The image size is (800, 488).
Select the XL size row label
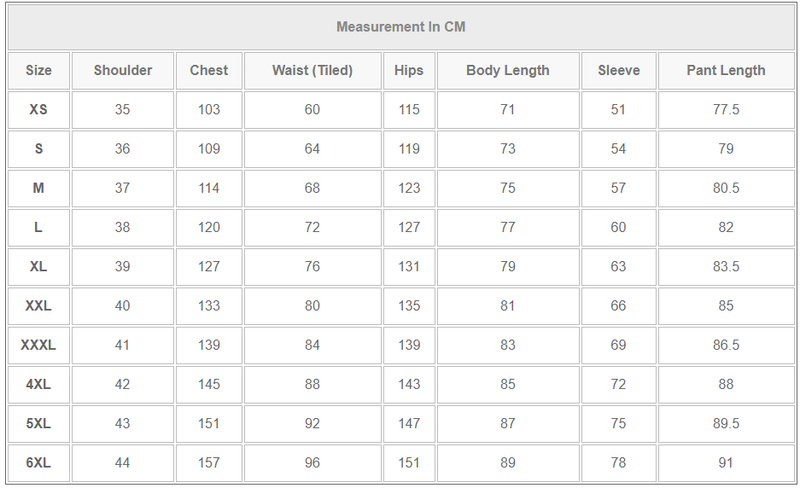pyautogui.click(x=38, y=267)
